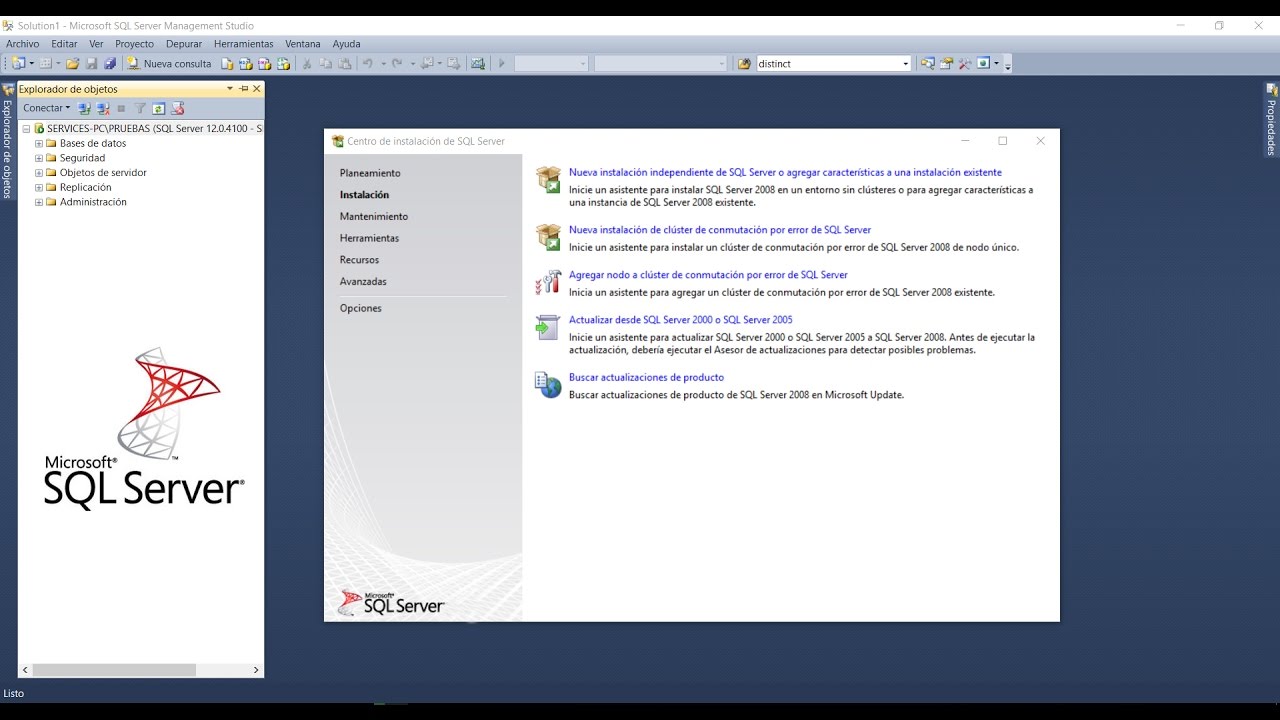Select Planeamiento in installation center sidebar
Screen dimensions: 1280x720
tap(370, 173)
